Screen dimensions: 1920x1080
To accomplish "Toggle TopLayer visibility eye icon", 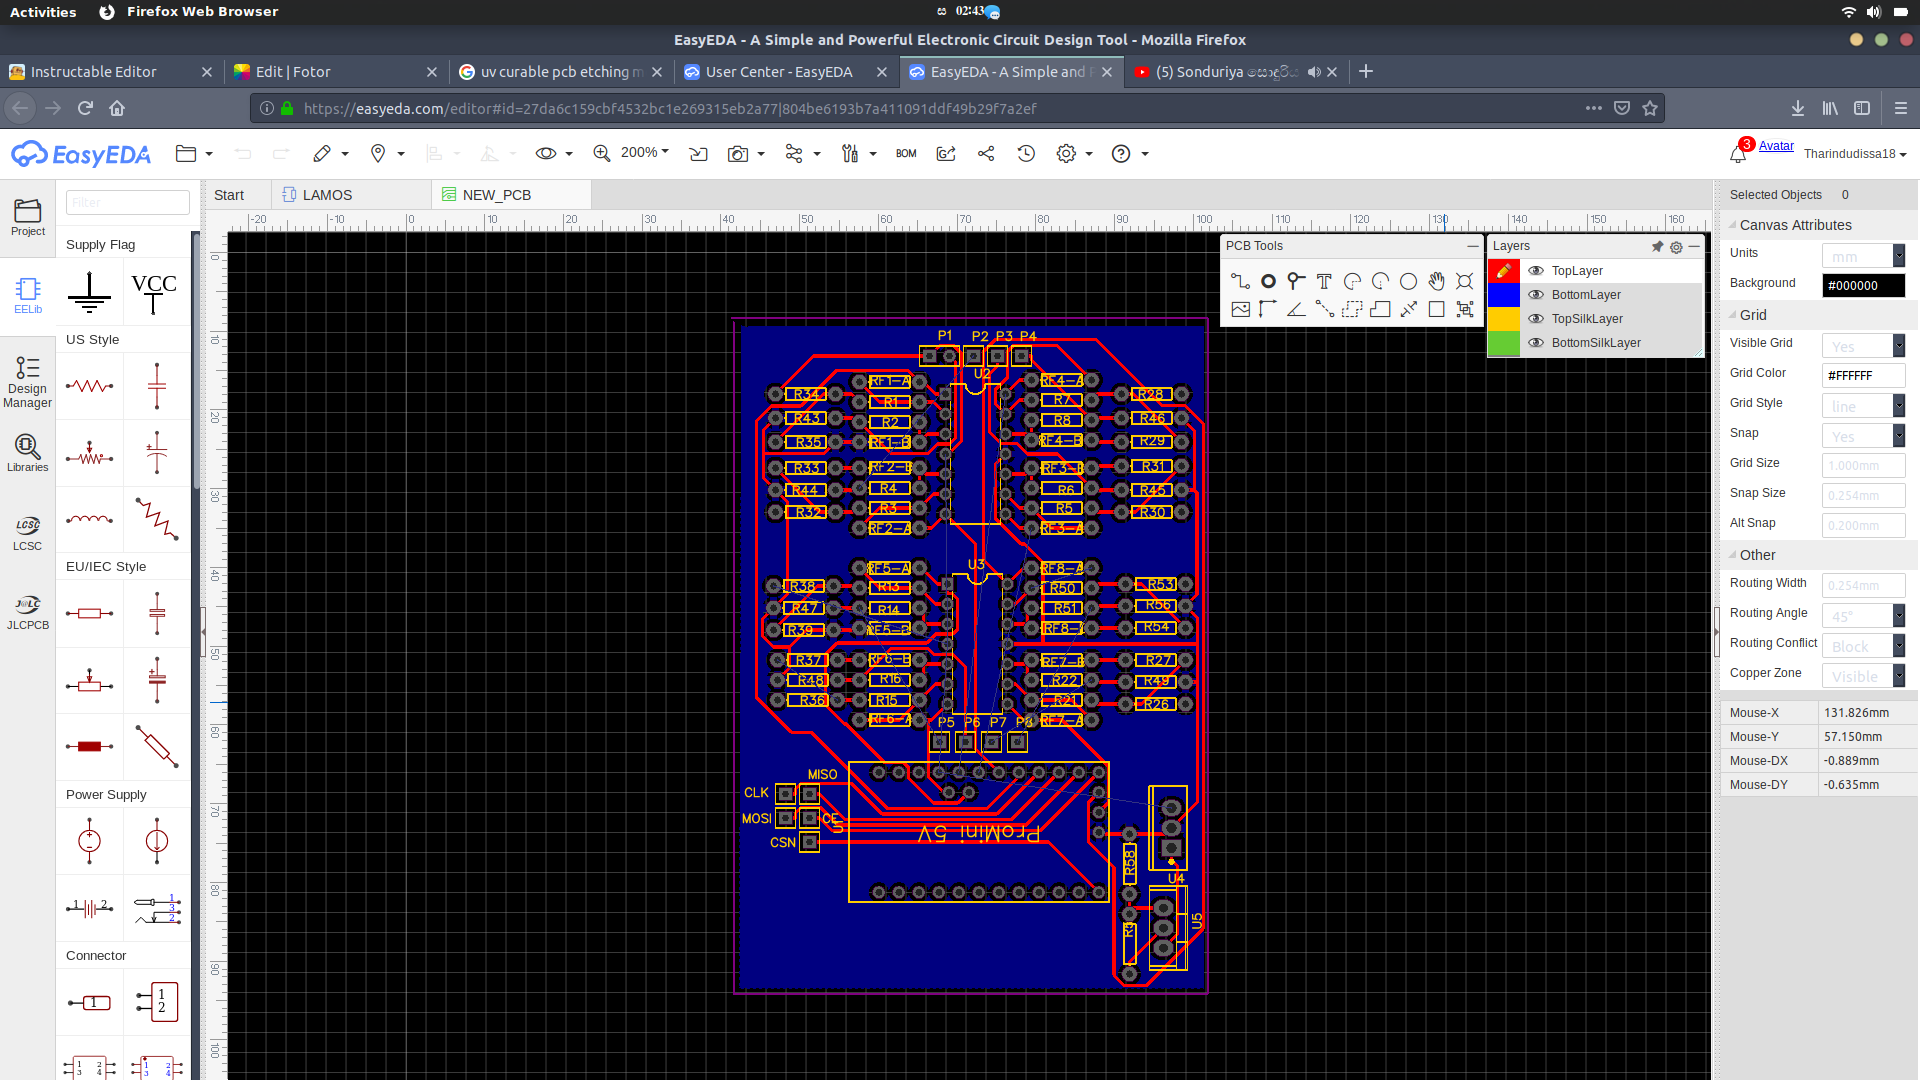I will 1536,270.
